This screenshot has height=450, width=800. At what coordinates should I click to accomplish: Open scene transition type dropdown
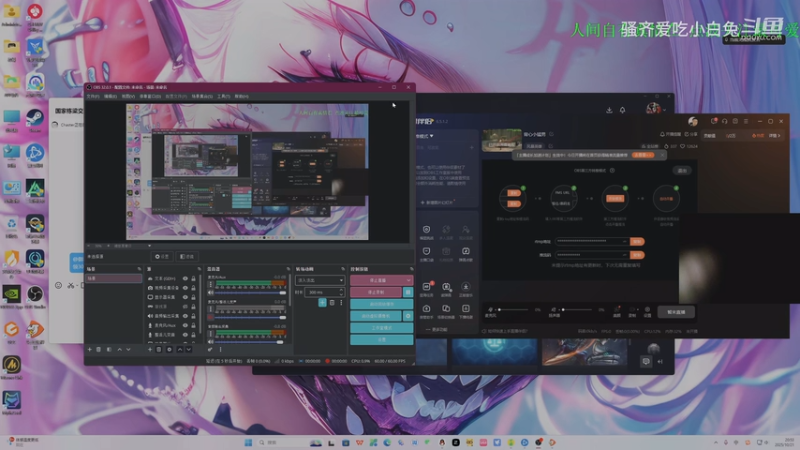tap(320, 280)
